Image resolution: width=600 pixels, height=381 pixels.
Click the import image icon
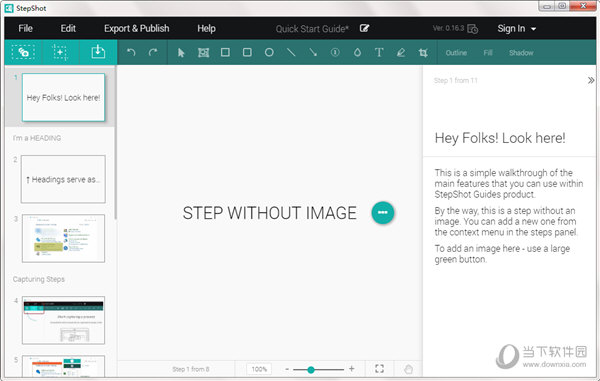98,52
